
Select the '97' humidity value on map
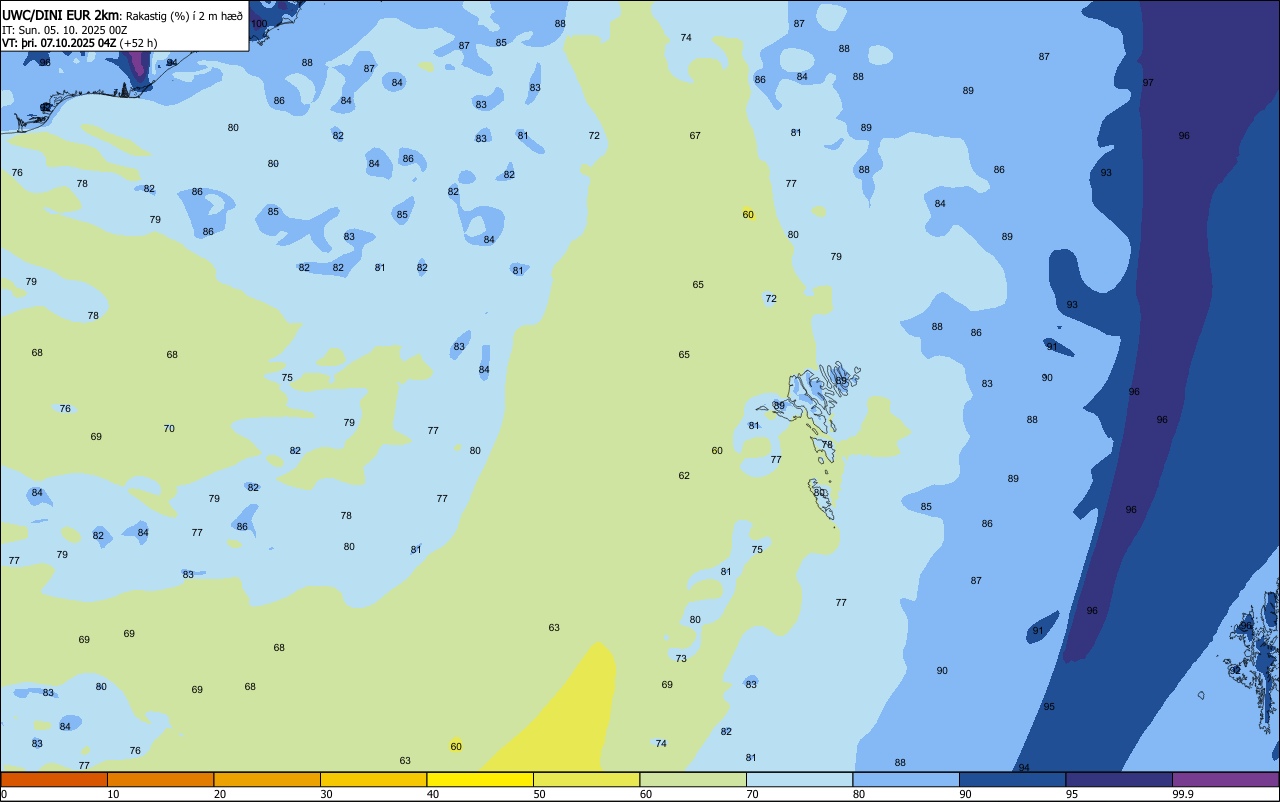1148,82
